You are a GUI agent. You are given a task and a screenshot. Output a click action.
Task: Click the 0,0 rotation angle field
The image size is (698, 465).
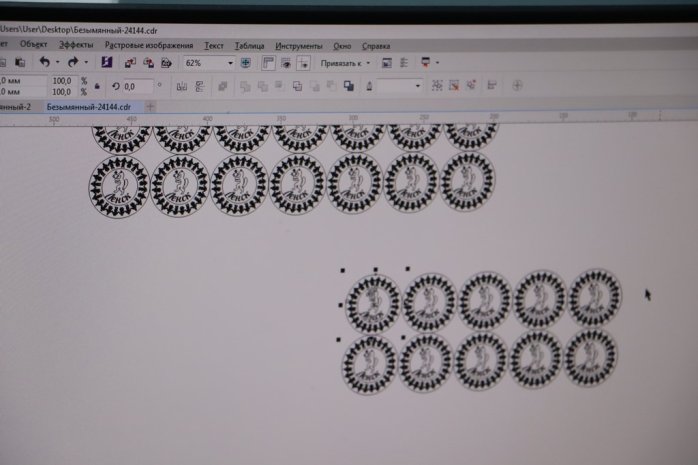(x=138, y=86)
